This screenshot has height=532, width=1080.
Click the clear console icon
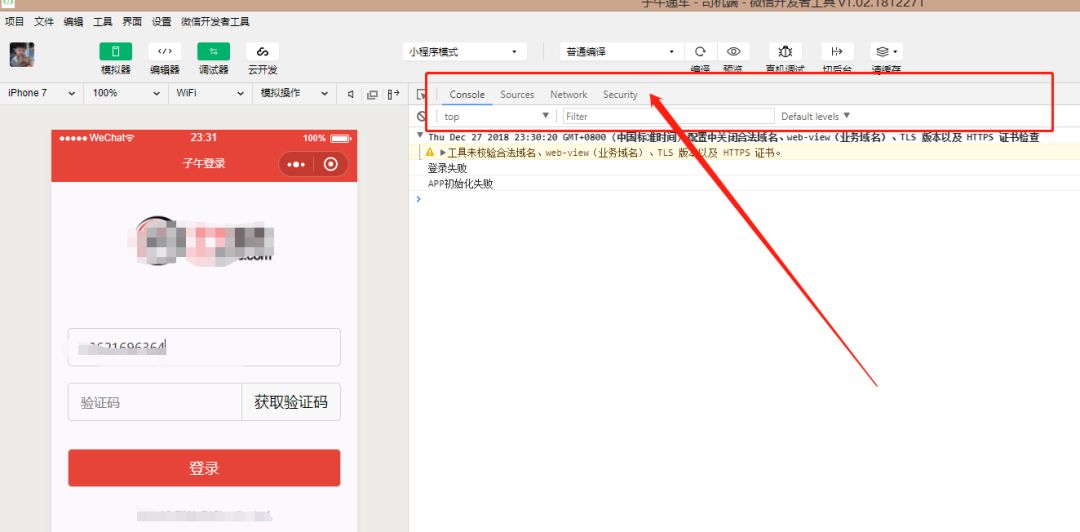422,116
